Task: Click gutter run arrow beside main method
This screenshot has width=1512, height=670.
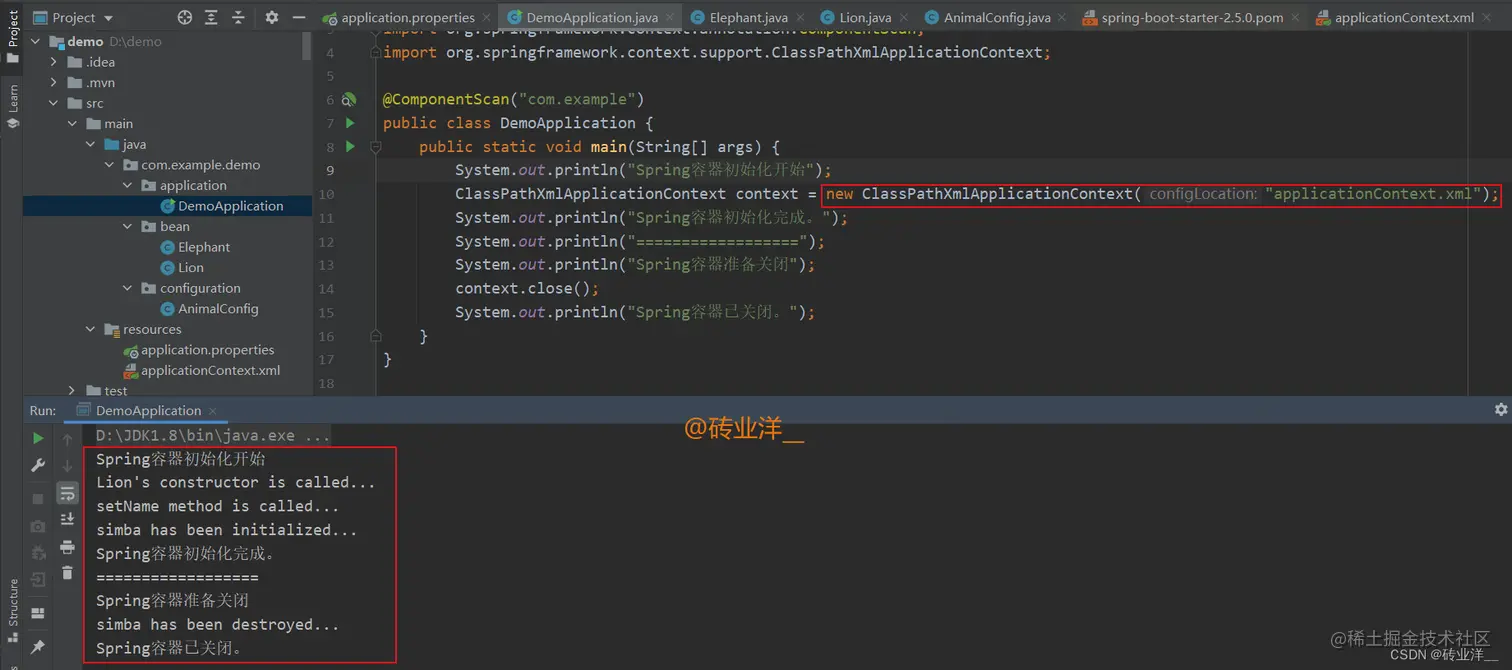Action: tap(350, 147)
